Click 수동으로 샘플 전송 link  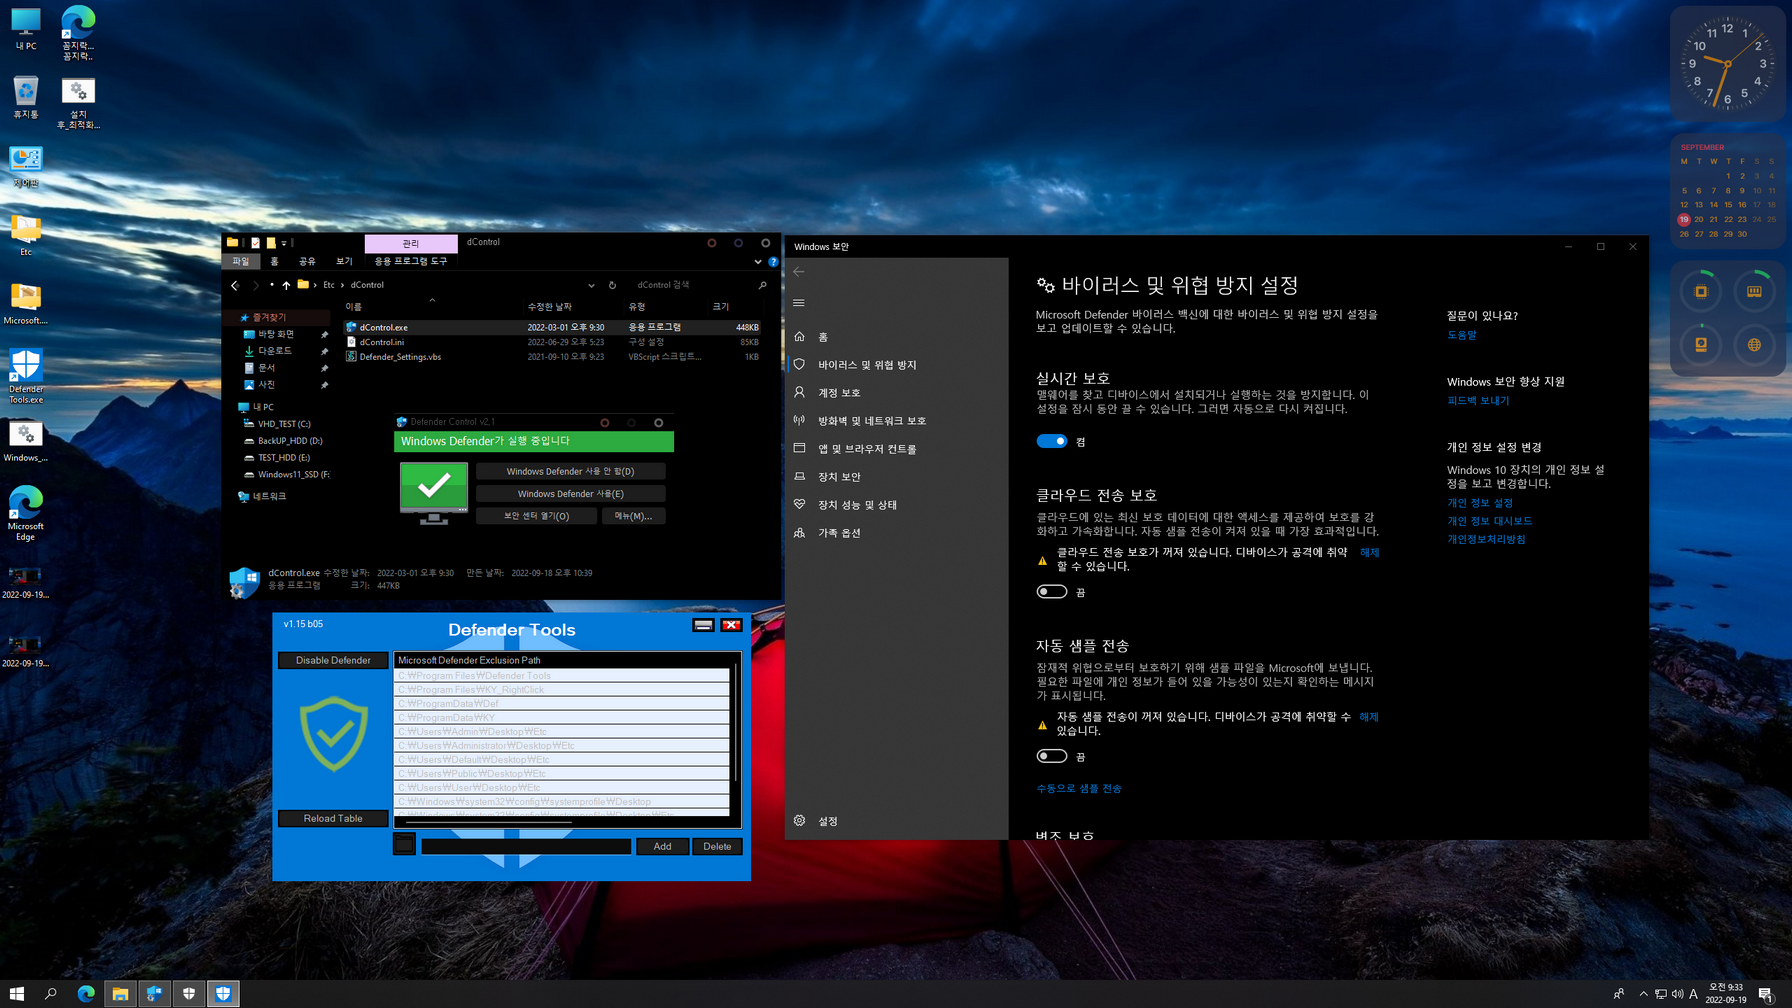coord(1079,789)
